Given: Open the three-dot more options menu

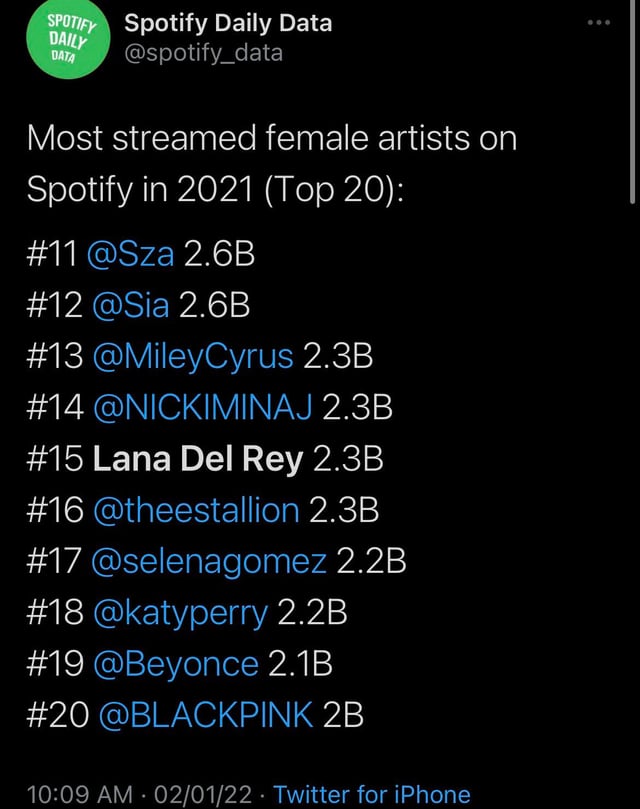Looking at the screenshot, I should click(x=599, y=23).
